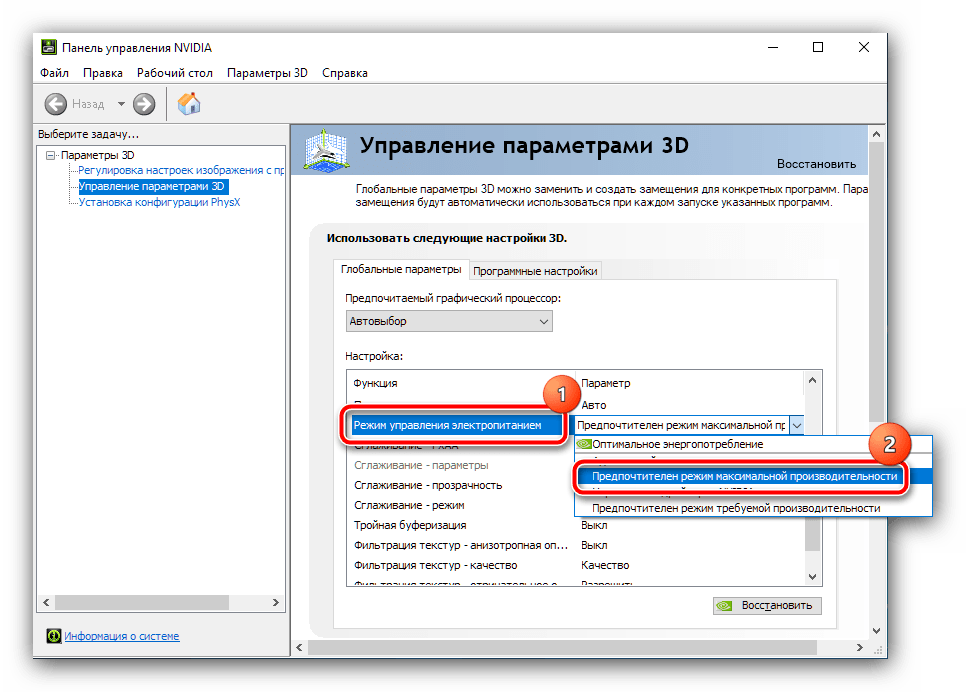Select Сглаживание - прозрачность row

(x=428, y=486)
